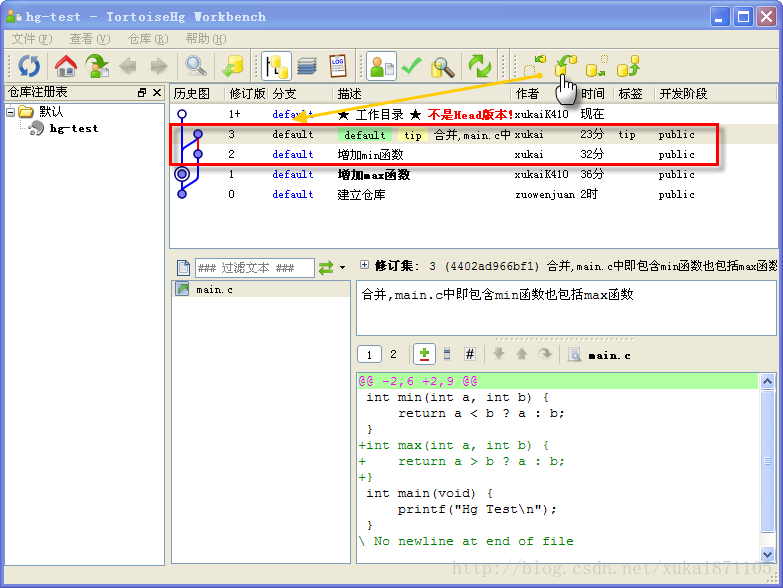The width and height of the screenshot is (783, 588).
Task: Click the commit message text box
Action: click(x=566, y=308)
